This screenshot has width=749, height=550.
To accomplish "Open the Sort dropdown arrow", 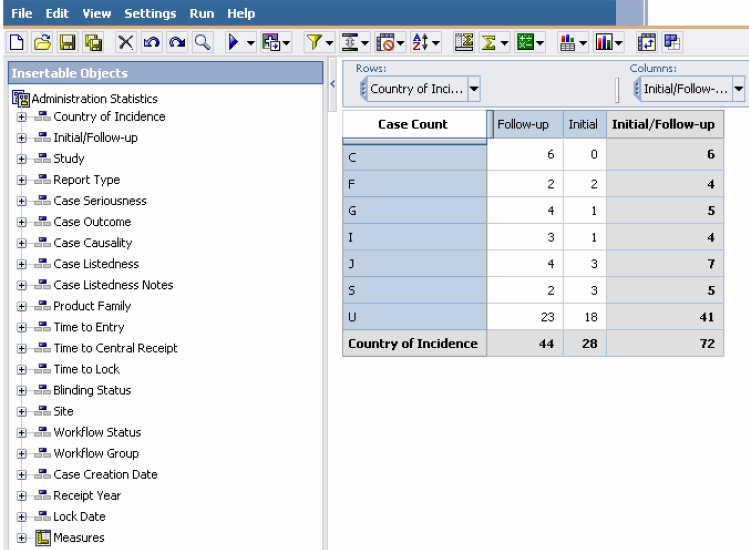I will tap(436, 43).
